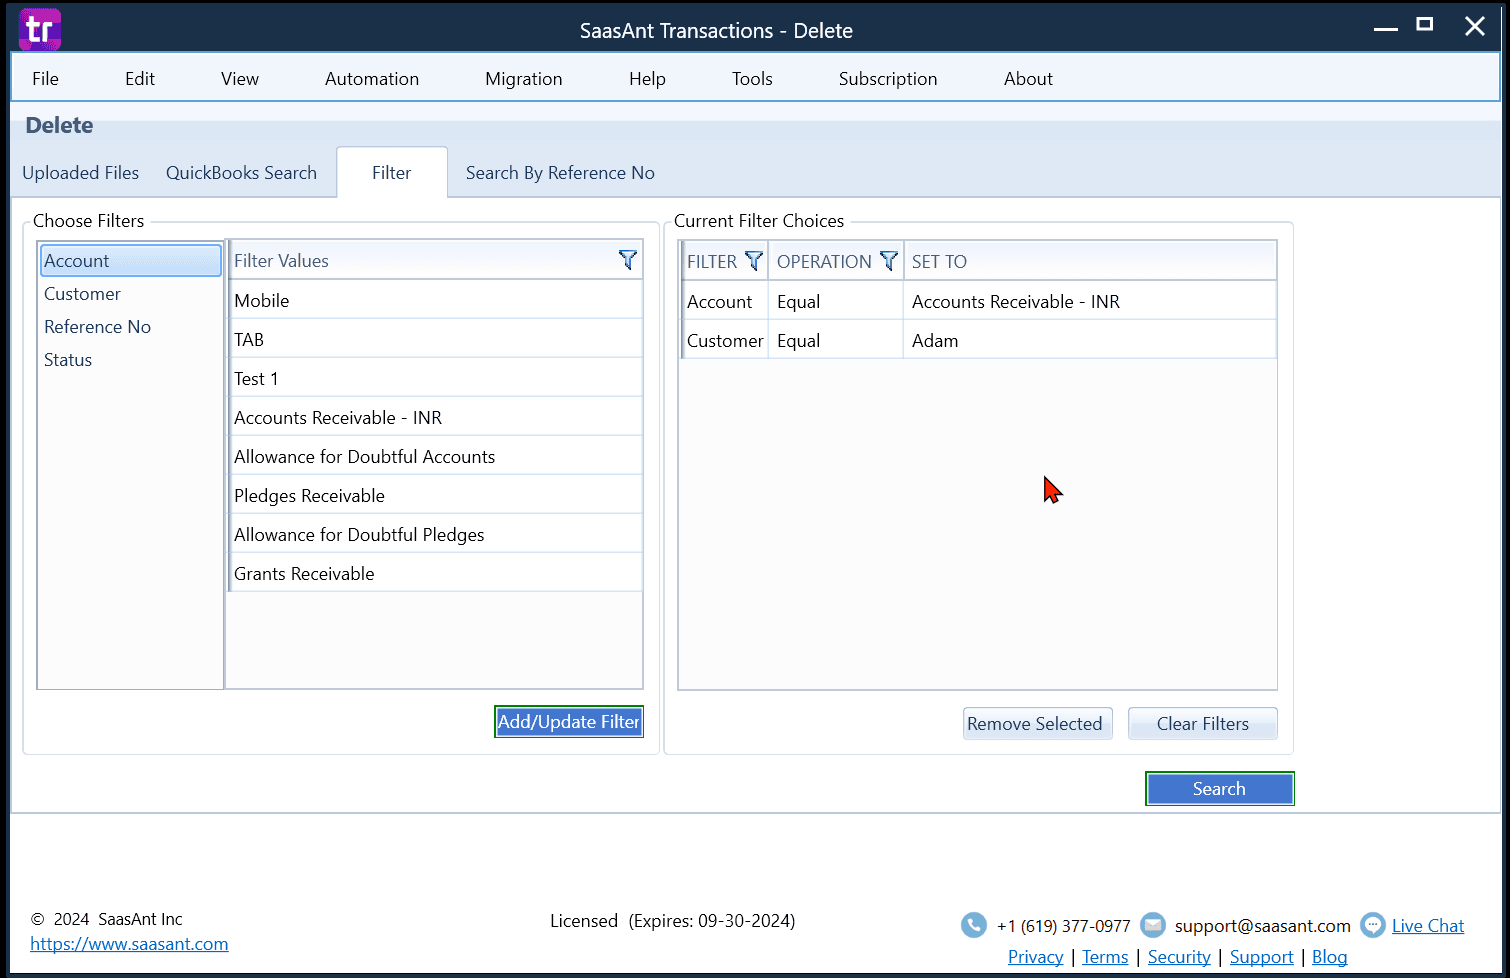Switch to Search By Reference No tab
The image size is (1510, 978).
[560, 172]
